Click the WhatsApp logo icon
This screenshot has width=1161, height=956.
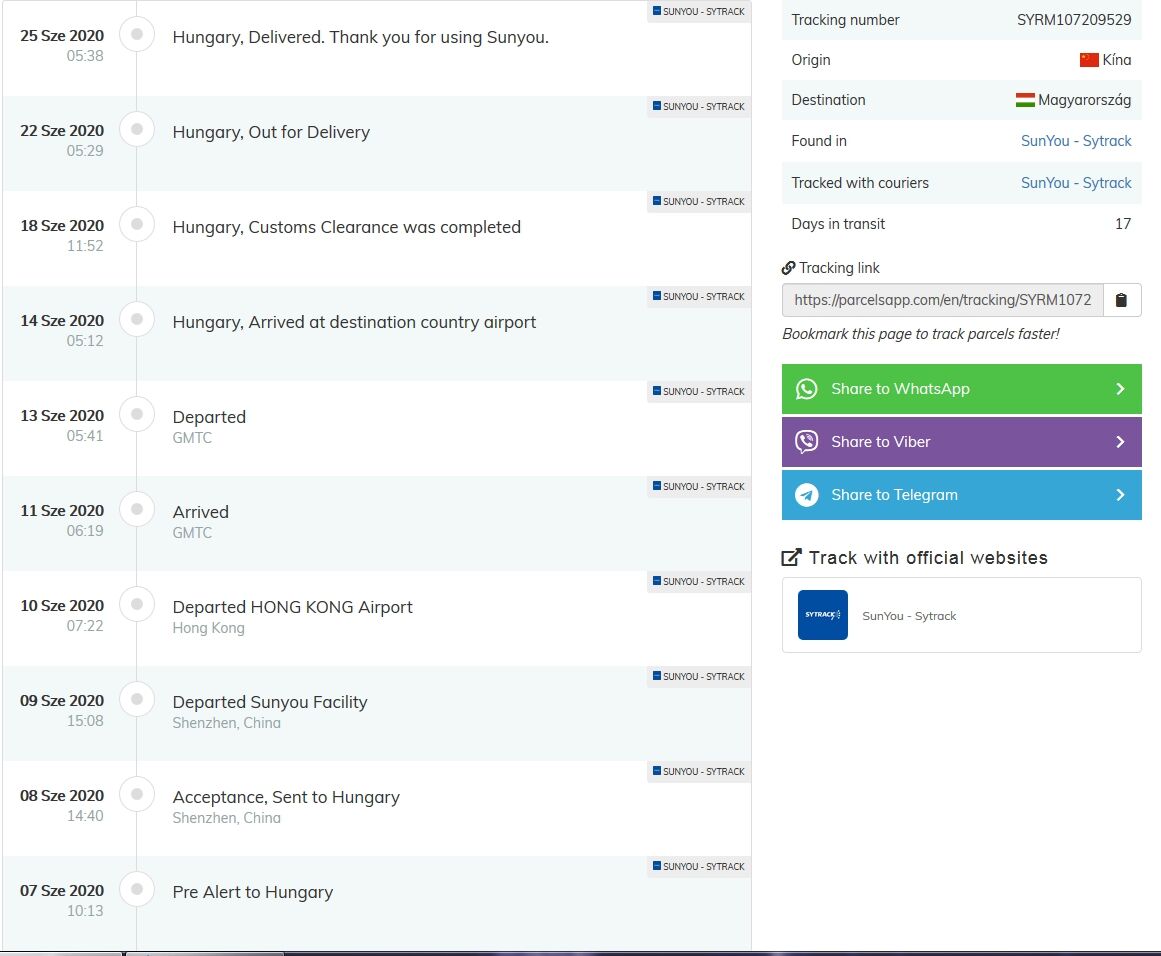click(806, 389)
